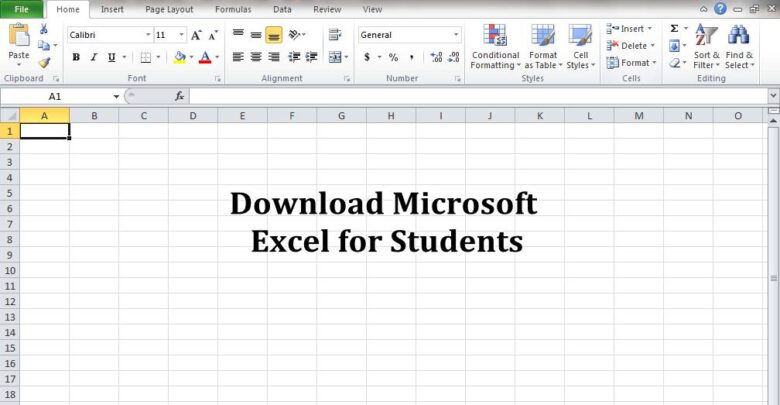This screenshot has width=780, height=405.
Task: Apply Percent Style
Action: (393, 57)
